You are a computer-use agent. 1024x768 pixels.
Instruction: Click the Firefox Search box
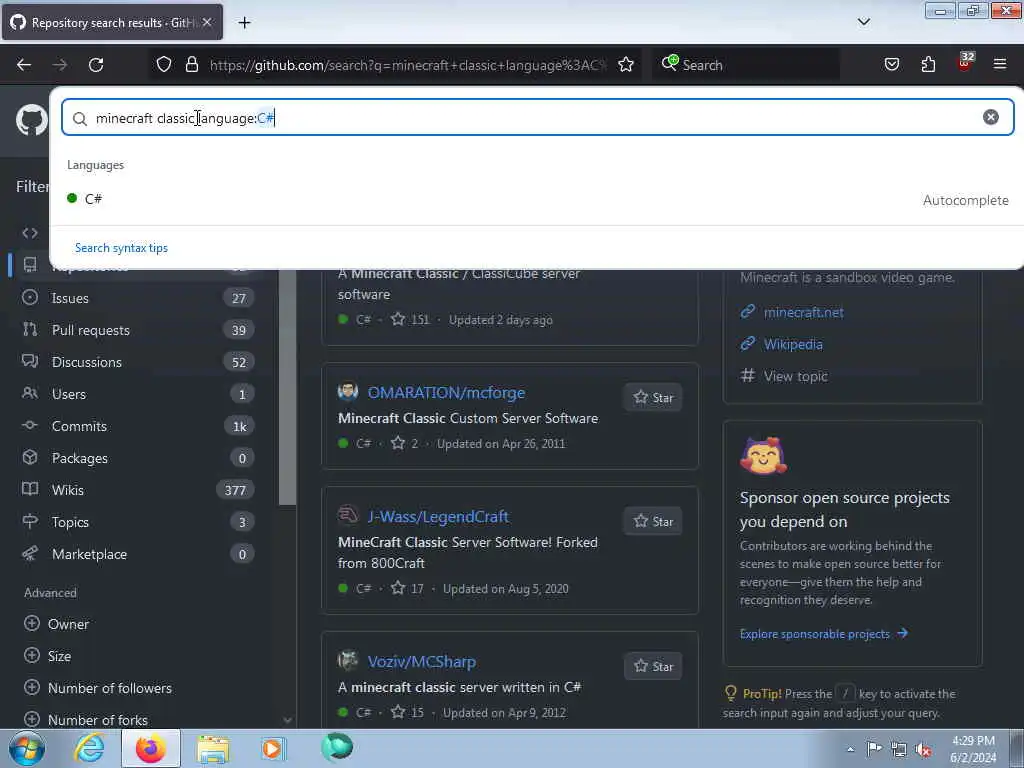coord(746,65)
